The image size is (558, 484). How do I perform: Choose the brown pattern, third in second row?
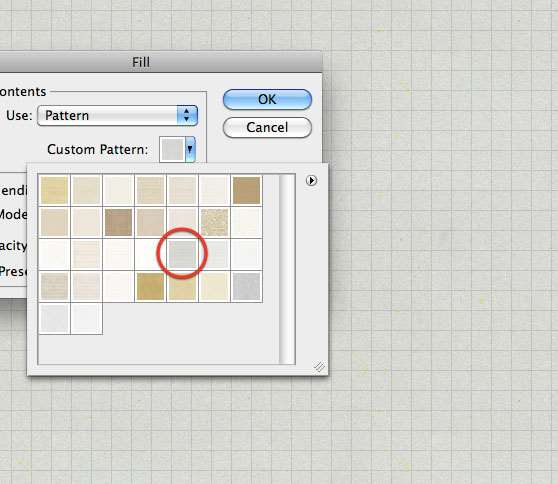click(119, 222)
